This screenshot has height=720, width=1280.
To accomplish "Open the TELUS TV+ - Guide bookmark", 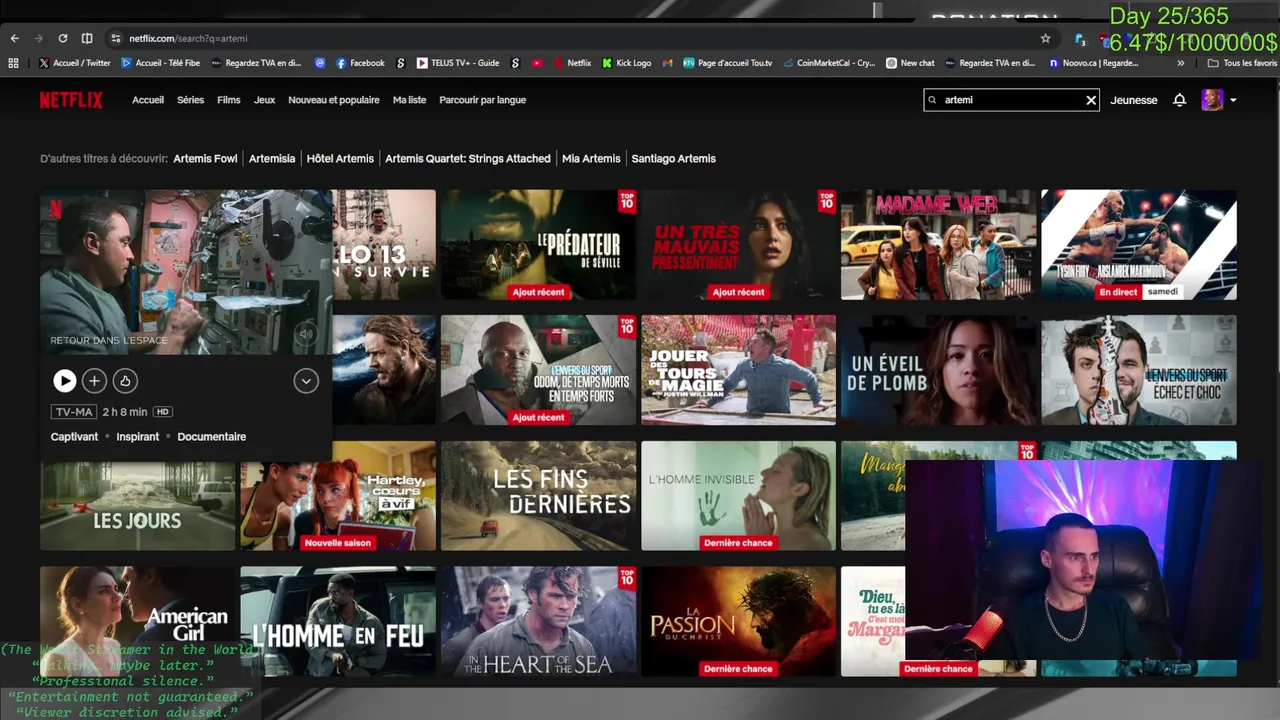I will point(458,63).
